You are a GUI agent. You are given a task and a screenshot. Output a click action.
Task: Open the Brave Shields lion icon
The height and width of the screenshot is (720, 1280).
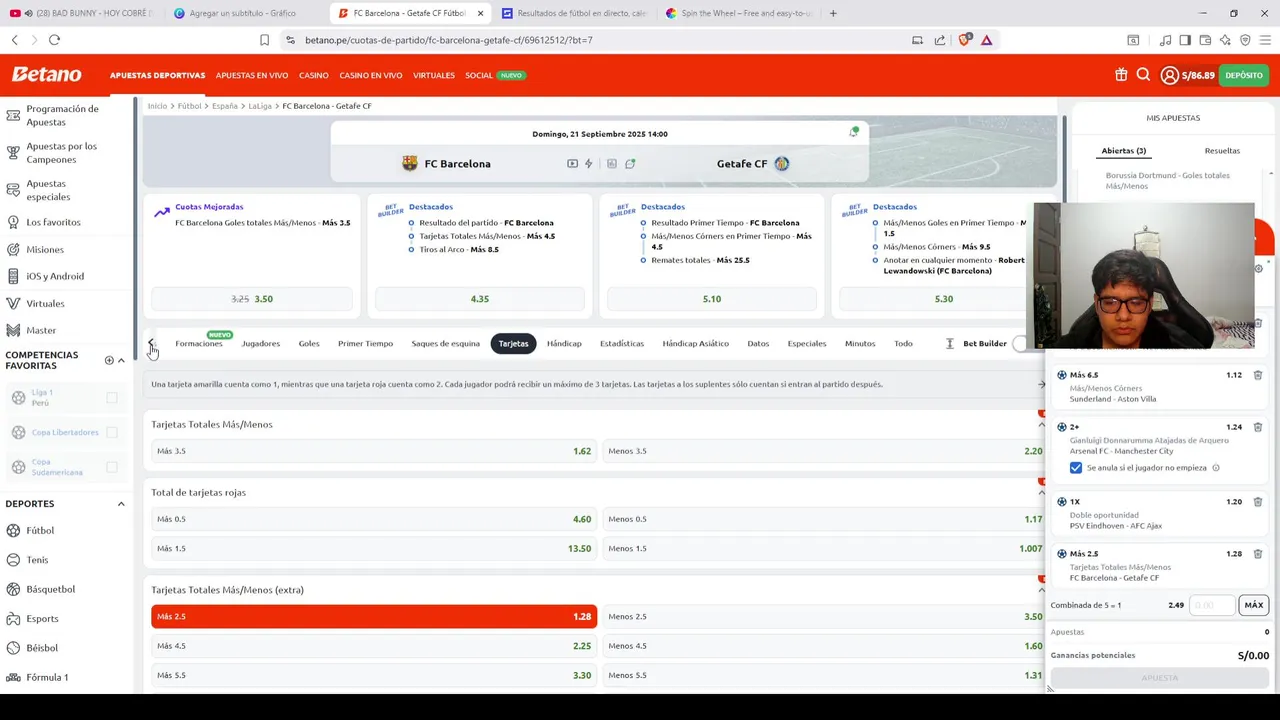point(964,40)
